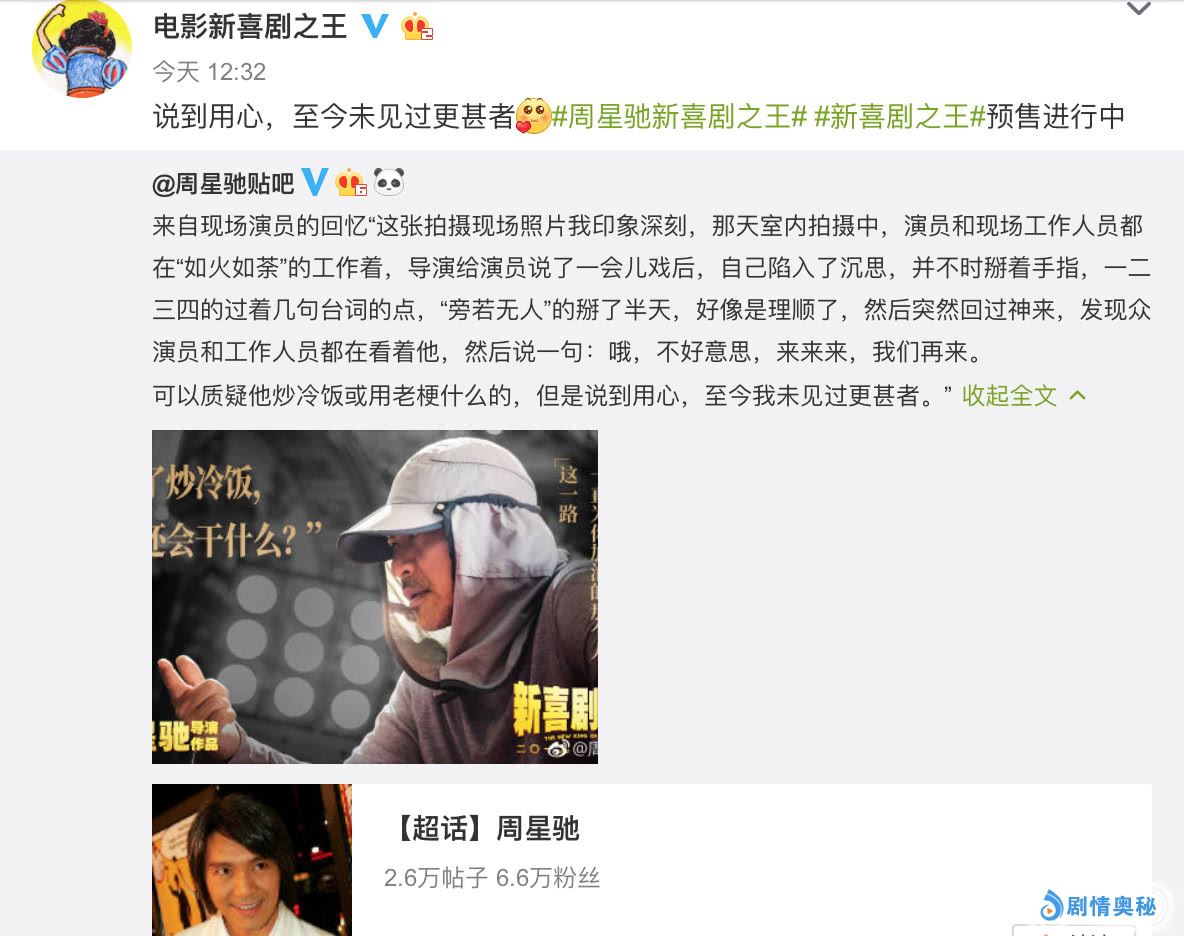Viewport: 1184px width, 936px height.
Task: Open the @周星驰贴吧 account link
Action: pyautogui.click(x=223, y=183)
